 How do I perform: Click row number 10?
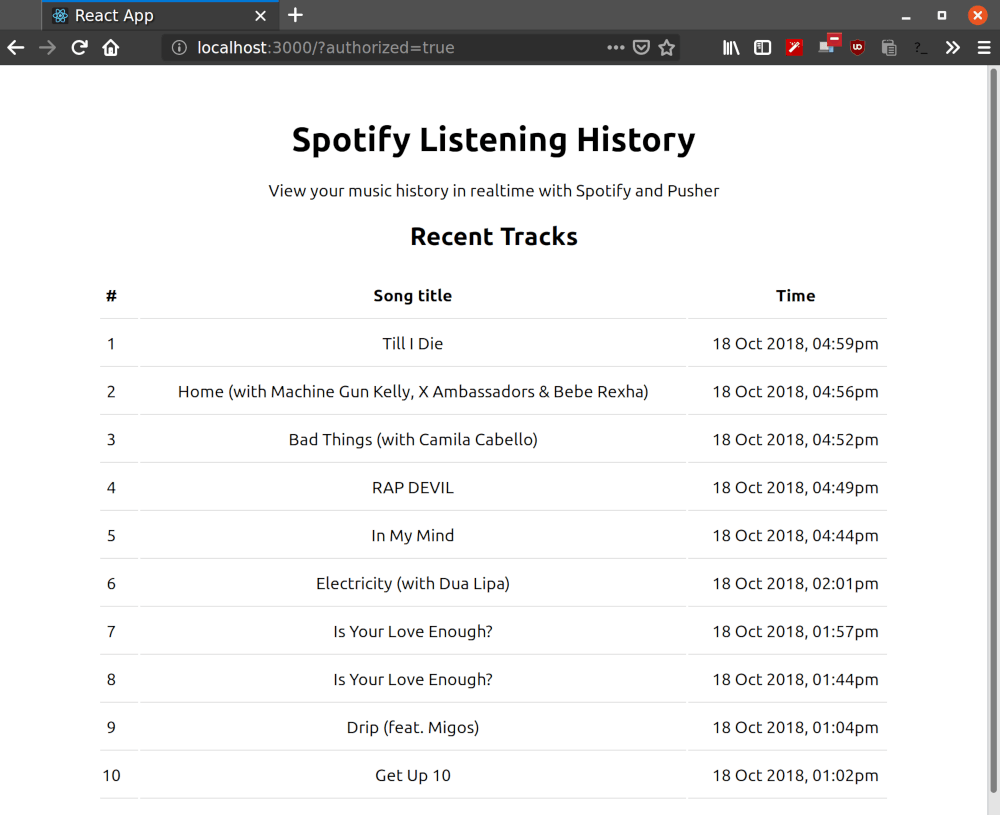pyautogui.click(x=112, y=775)
